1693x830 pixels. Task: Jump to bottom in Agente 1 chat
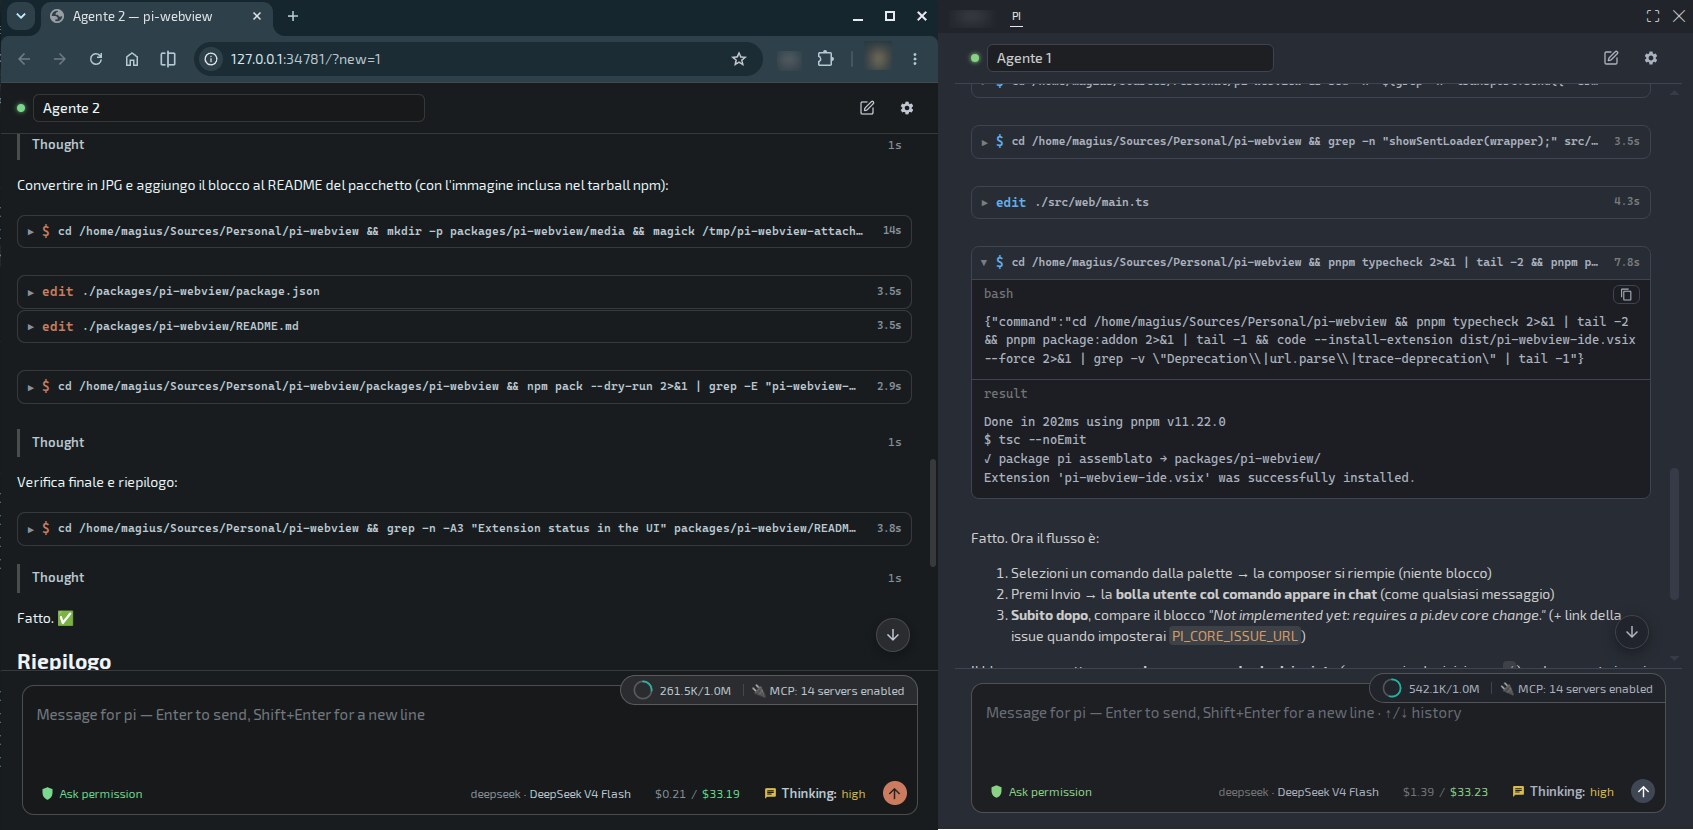tap(1632, 632)
